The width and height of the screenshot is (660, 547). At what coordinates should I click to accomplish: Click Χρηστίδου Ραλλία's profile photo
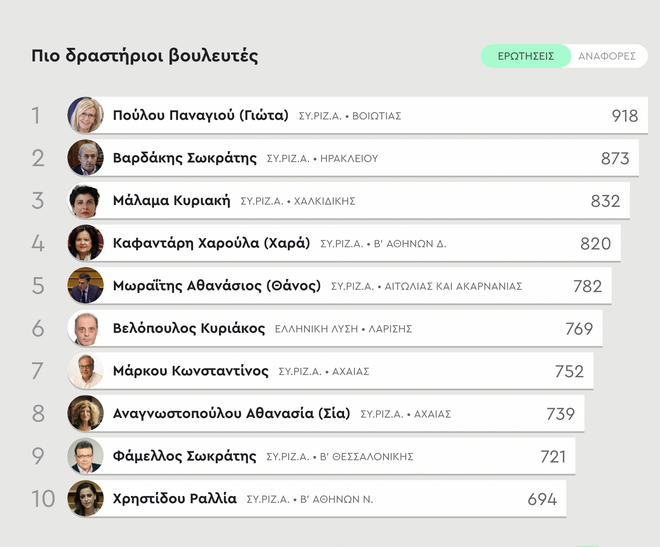[85, 499]
